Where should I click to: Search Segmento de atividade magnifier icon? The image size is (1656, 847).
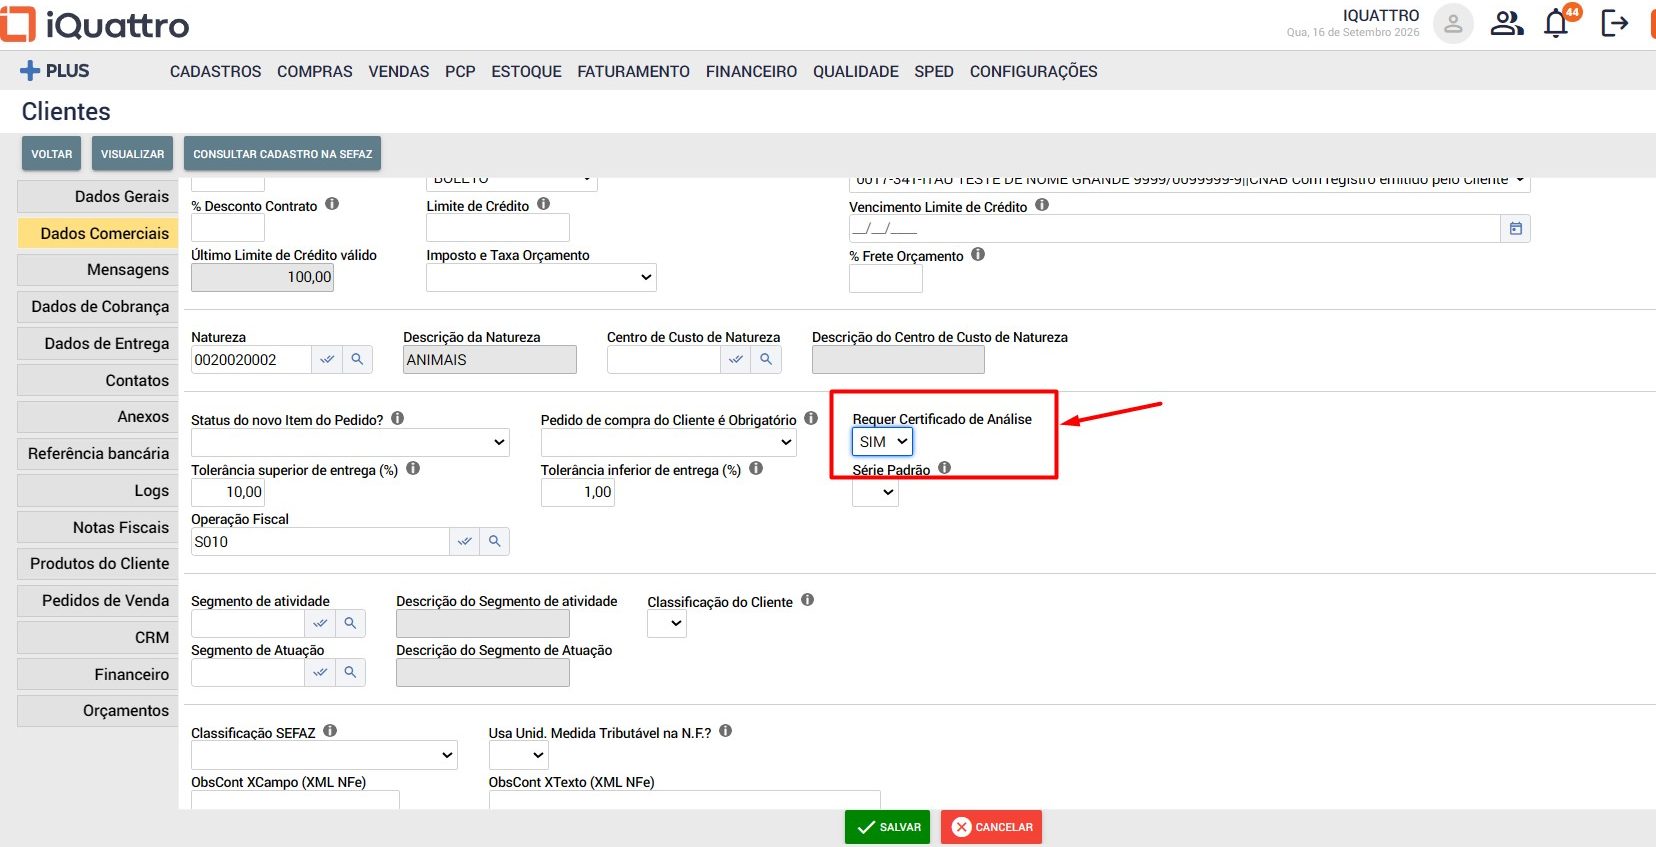(350, 623)
